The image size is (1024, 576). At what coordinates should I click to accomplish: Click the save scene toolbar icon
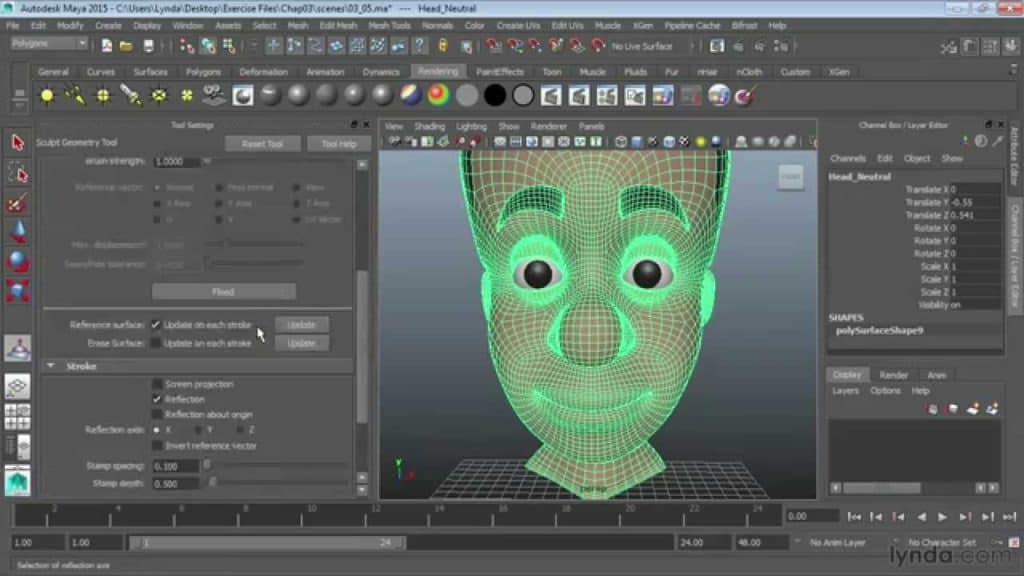(148, 46)
